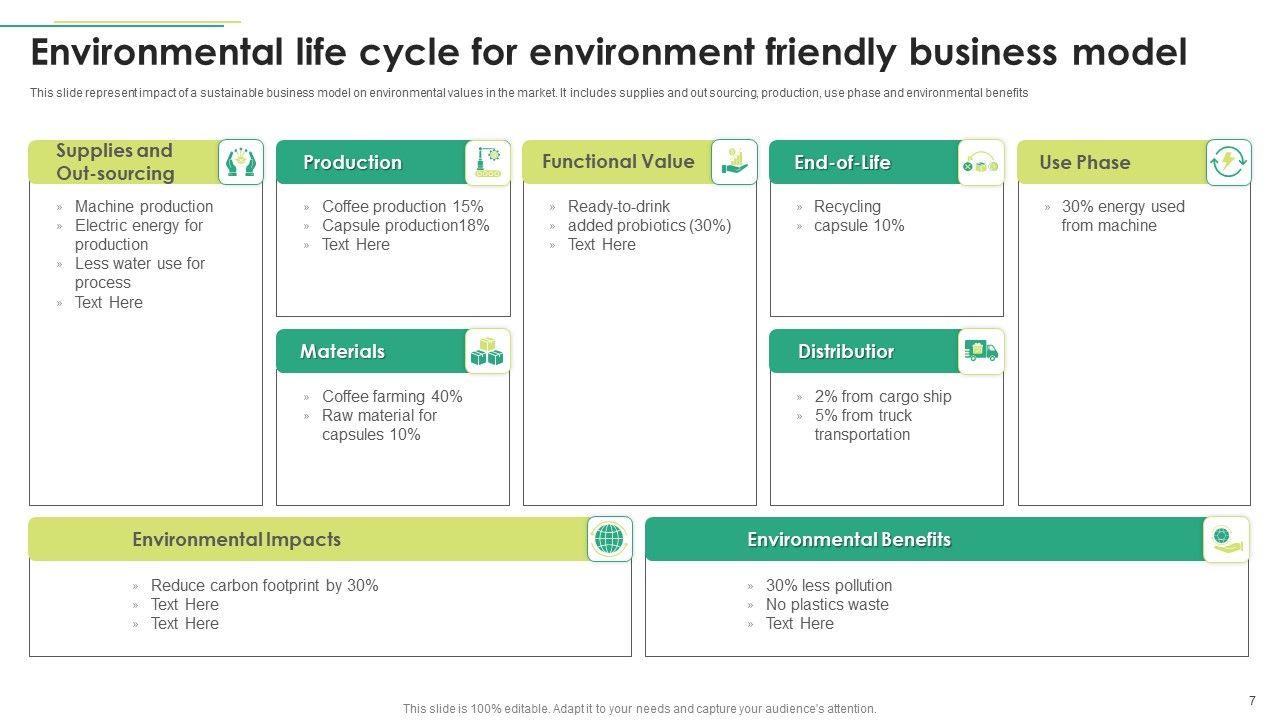Click the hands icon beside Supplies and Out-sourcing

pos(241,162)
